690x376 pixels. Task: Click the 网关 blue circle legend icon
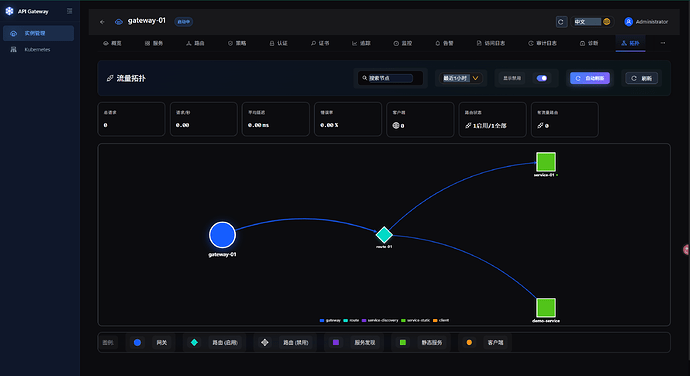point(137,343)
